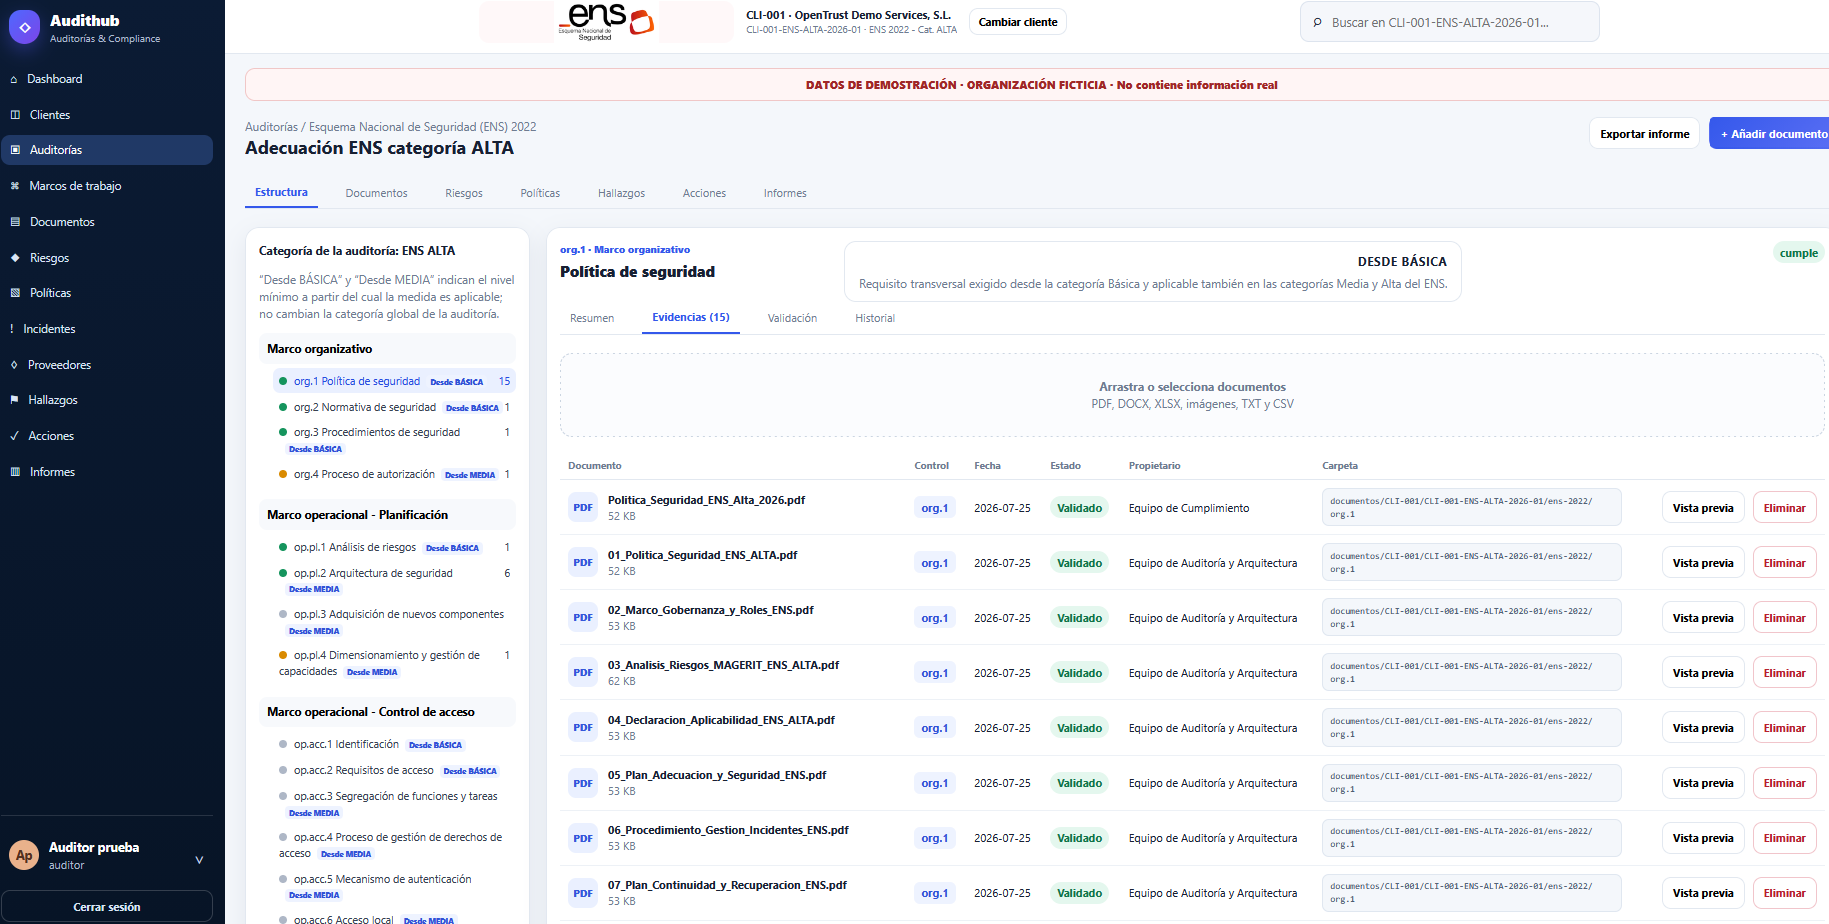Open Informes sidebar icon
The image size is (1829, 924).
click(15, 472)
